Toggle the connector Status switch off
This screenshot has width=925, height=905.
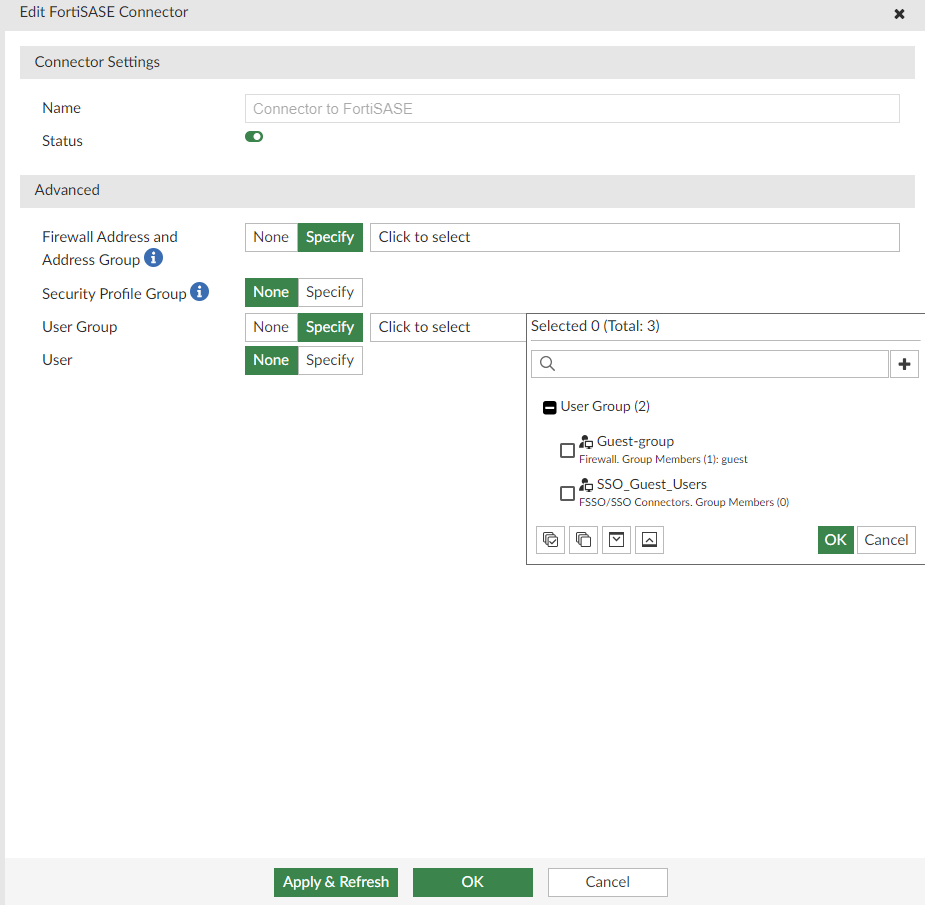(x=253, y=136)
